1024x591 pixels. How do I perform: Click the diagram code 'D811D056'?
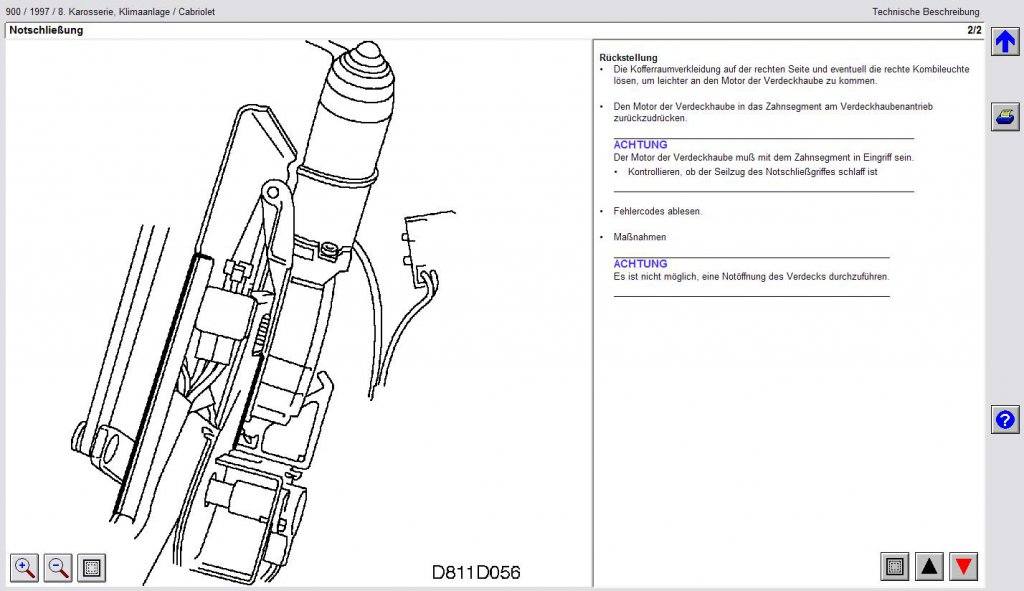(476, 573)
